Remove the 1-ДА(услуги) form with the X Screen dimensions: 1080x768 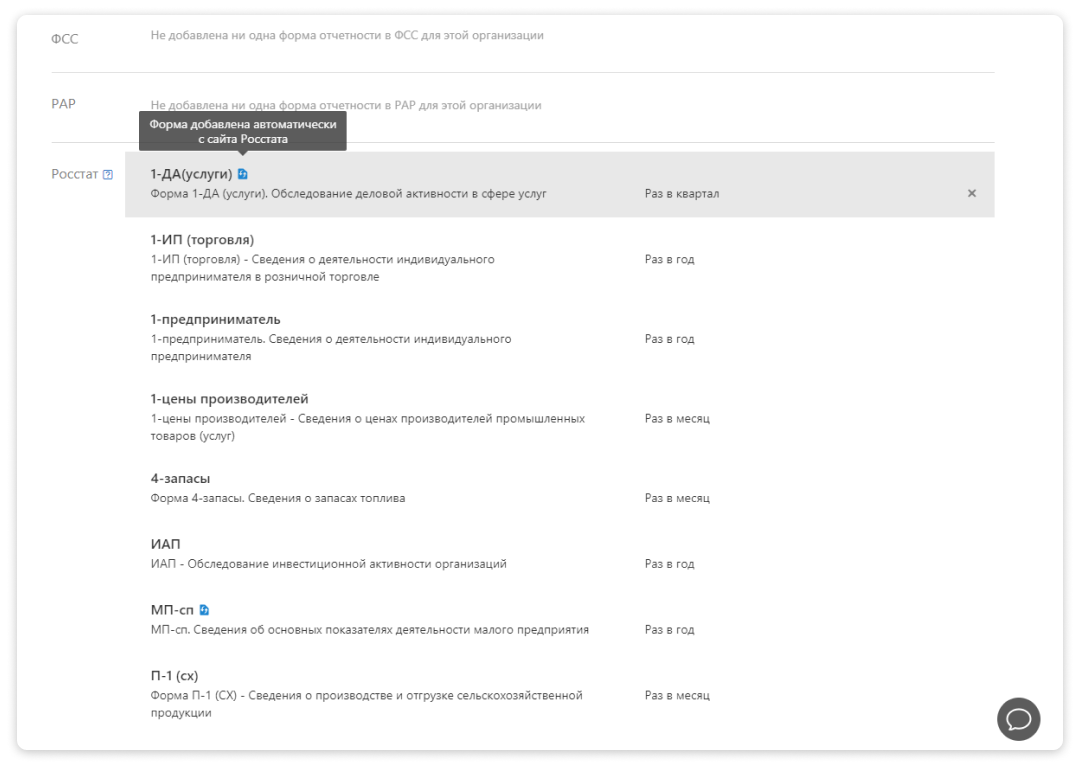[x=971, y=194]
